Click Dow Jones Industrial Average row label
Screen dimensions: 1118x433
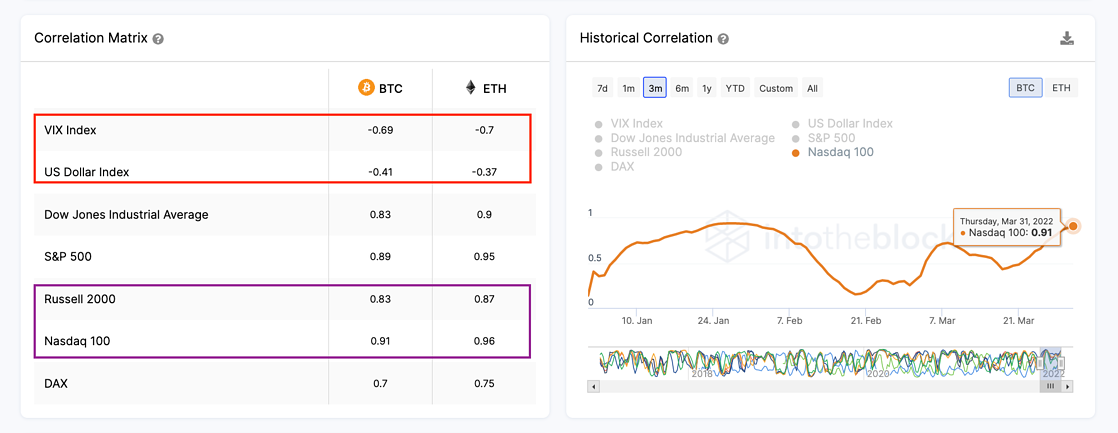click(126, 215)
